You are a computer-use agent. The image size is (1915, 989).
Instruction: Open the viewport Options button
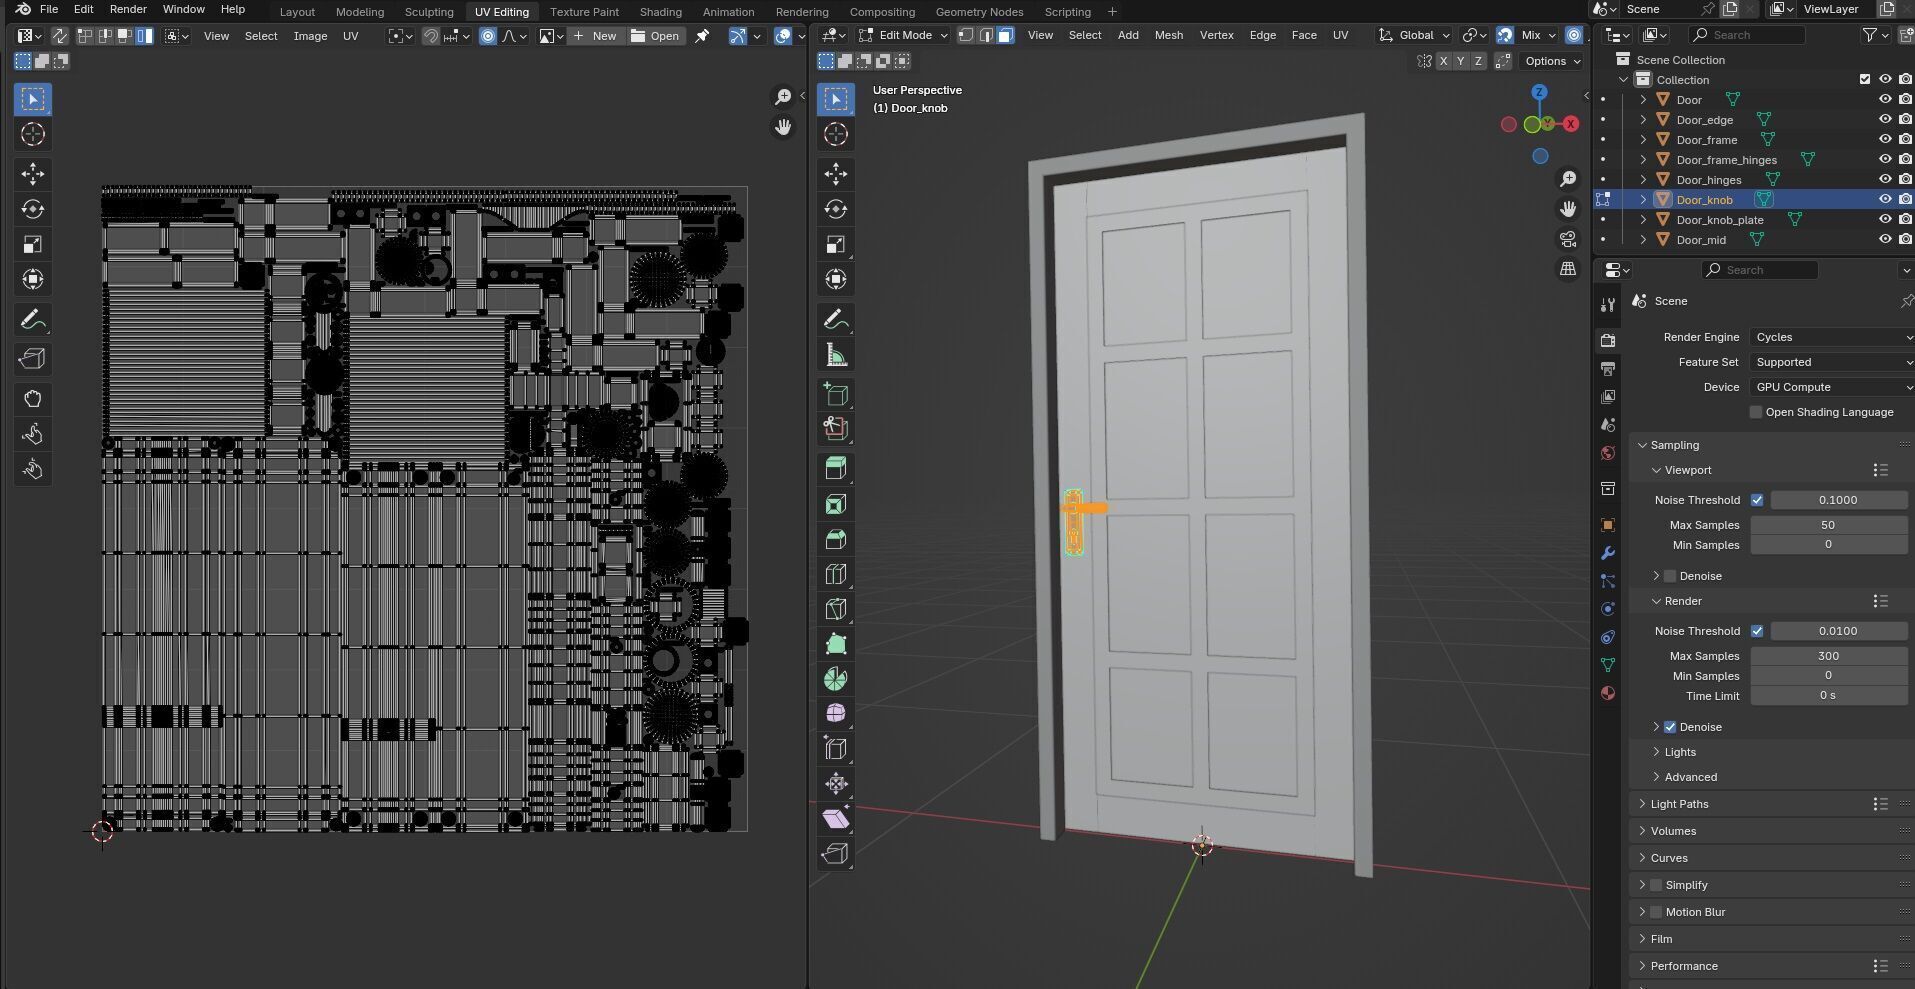coord(1553,61)
